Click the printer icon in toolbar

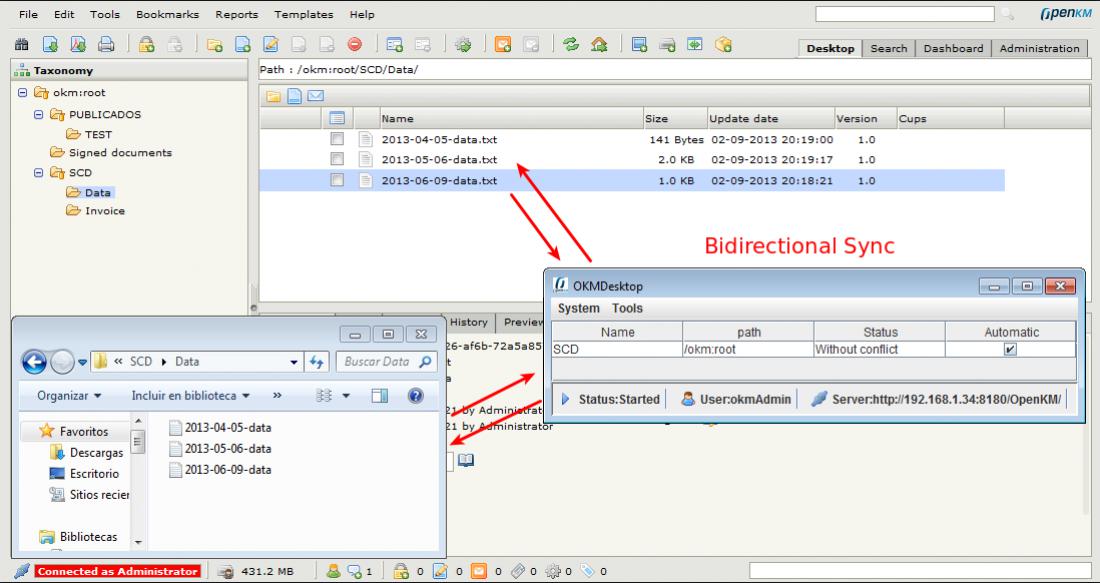pos(107,46)
